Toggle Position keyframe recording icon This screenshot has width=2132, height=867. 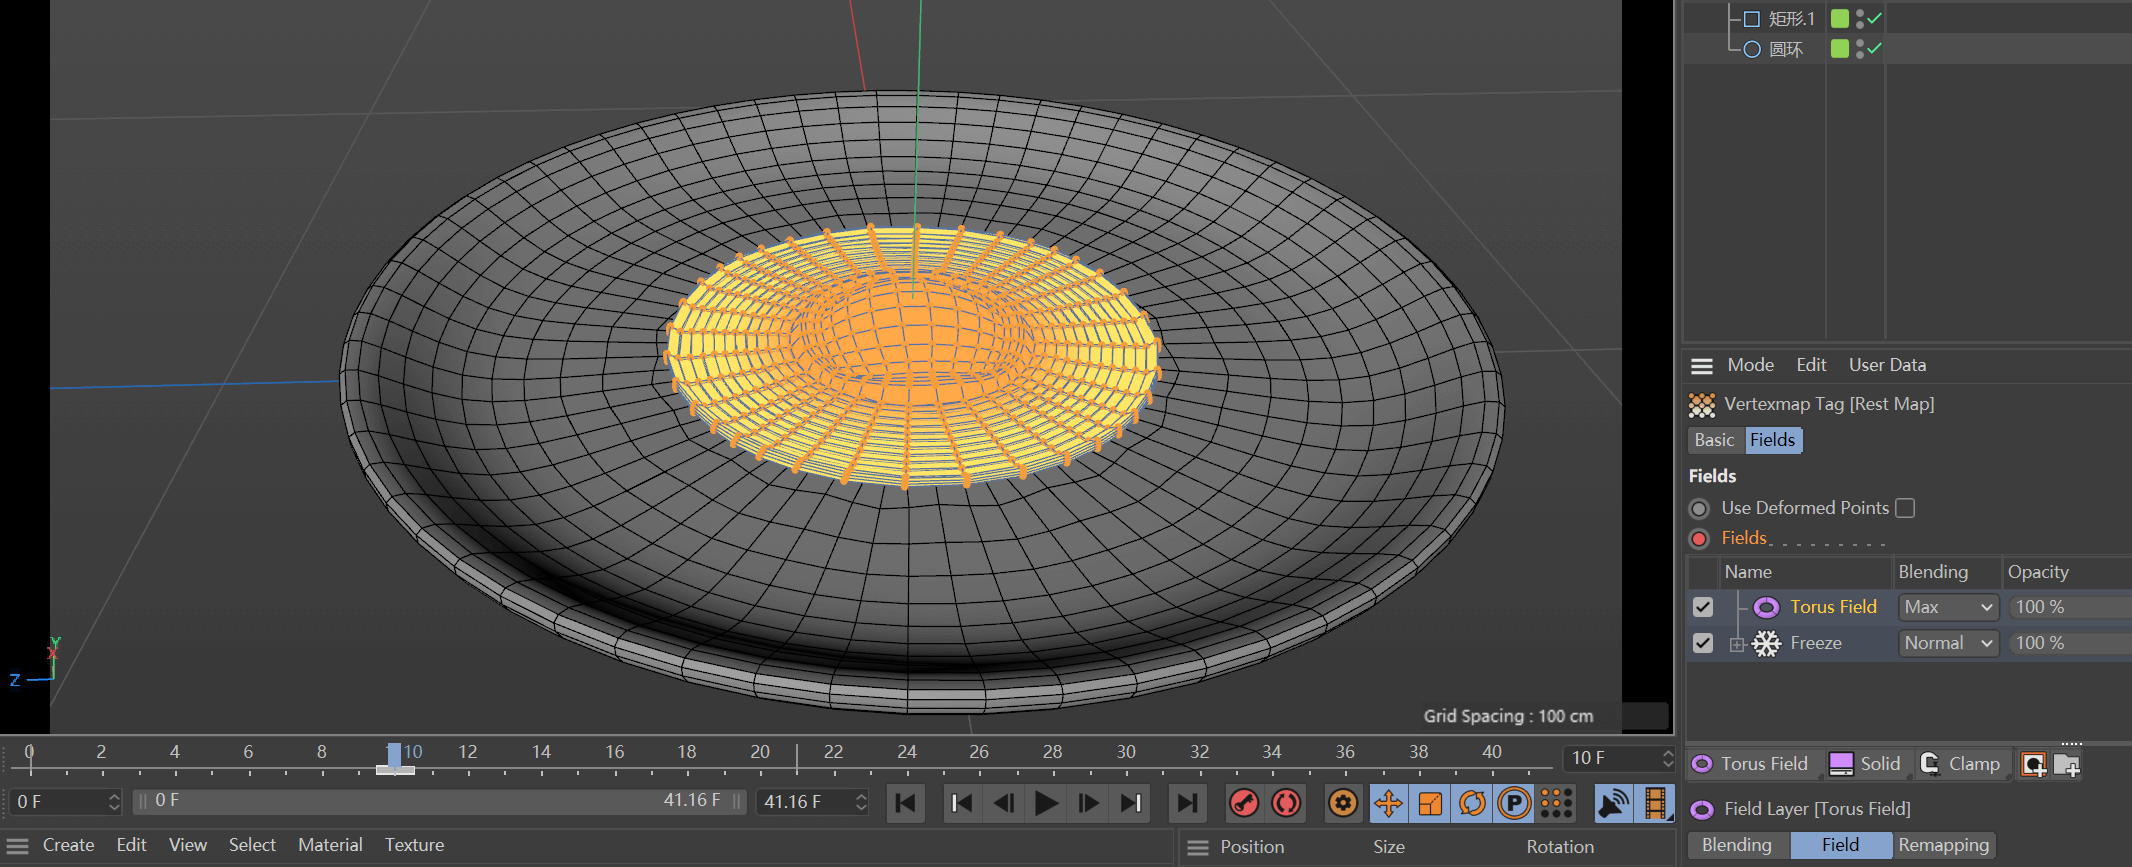1388,803
